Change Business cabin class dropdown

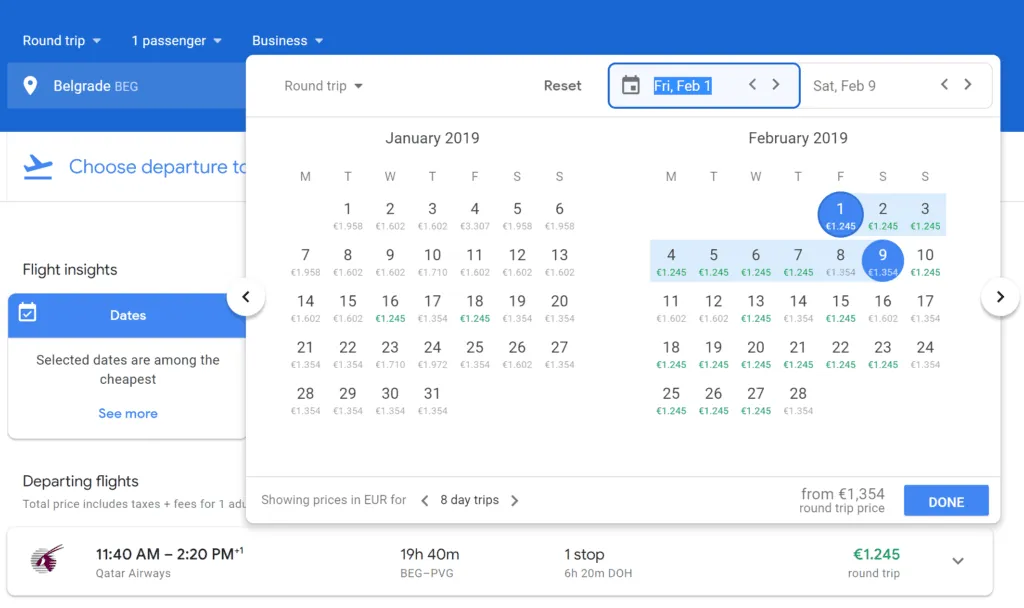(288, 41)
